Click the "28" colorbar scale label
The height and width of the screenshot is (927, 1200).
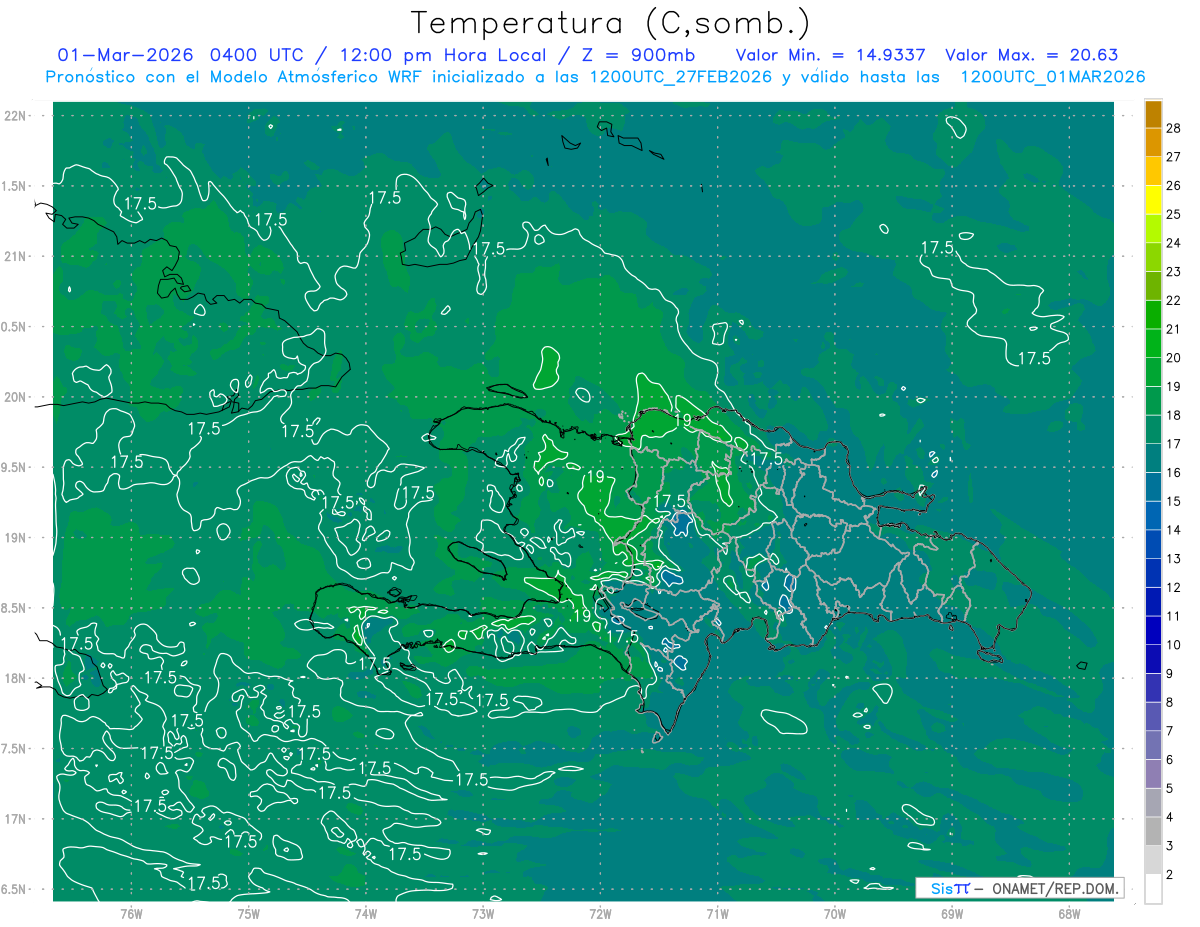1174,128
